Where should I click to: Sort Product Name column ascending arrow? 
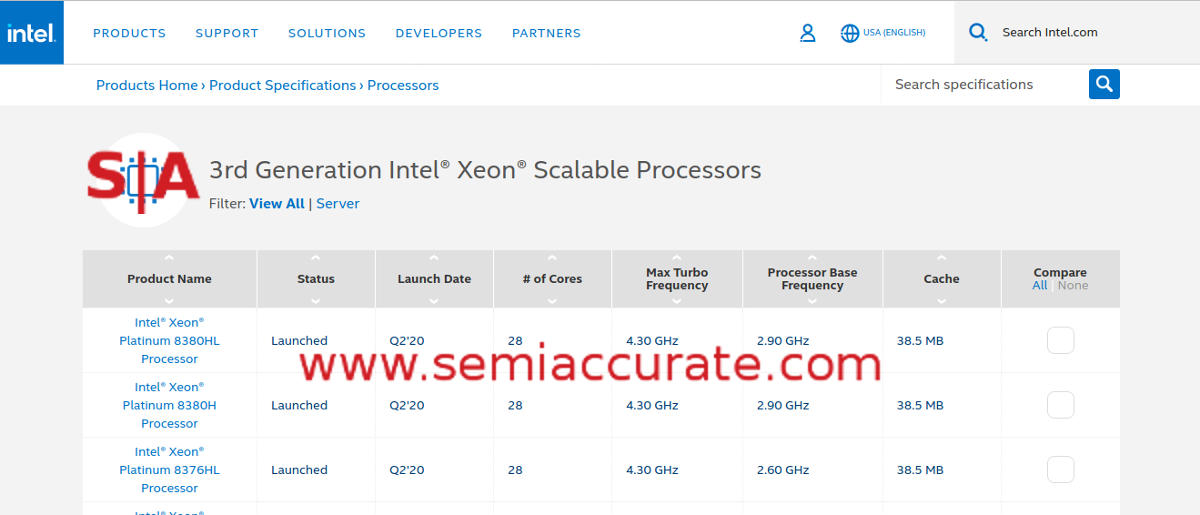pyautogui.click(x=169, y=258)
